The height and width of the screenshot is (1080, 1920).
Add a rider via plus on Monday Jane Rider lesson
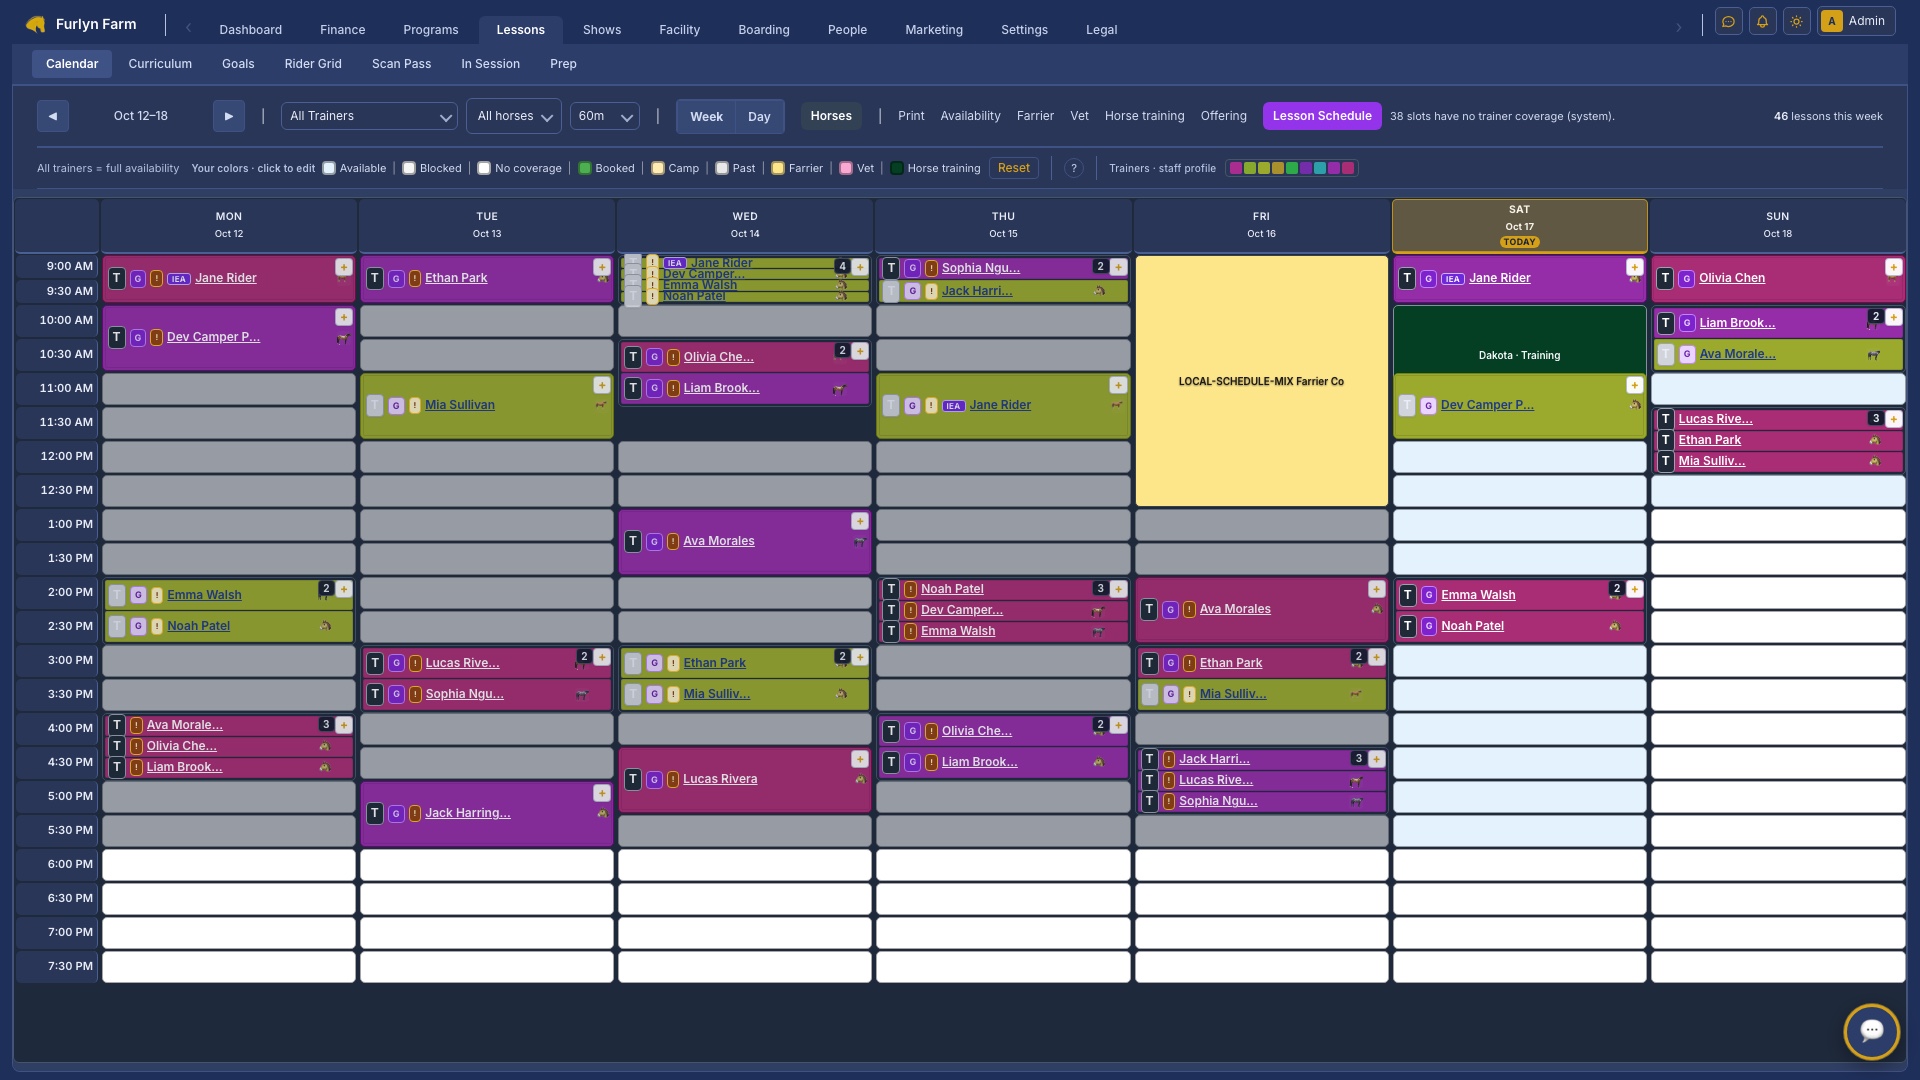[x=343, y=267]
